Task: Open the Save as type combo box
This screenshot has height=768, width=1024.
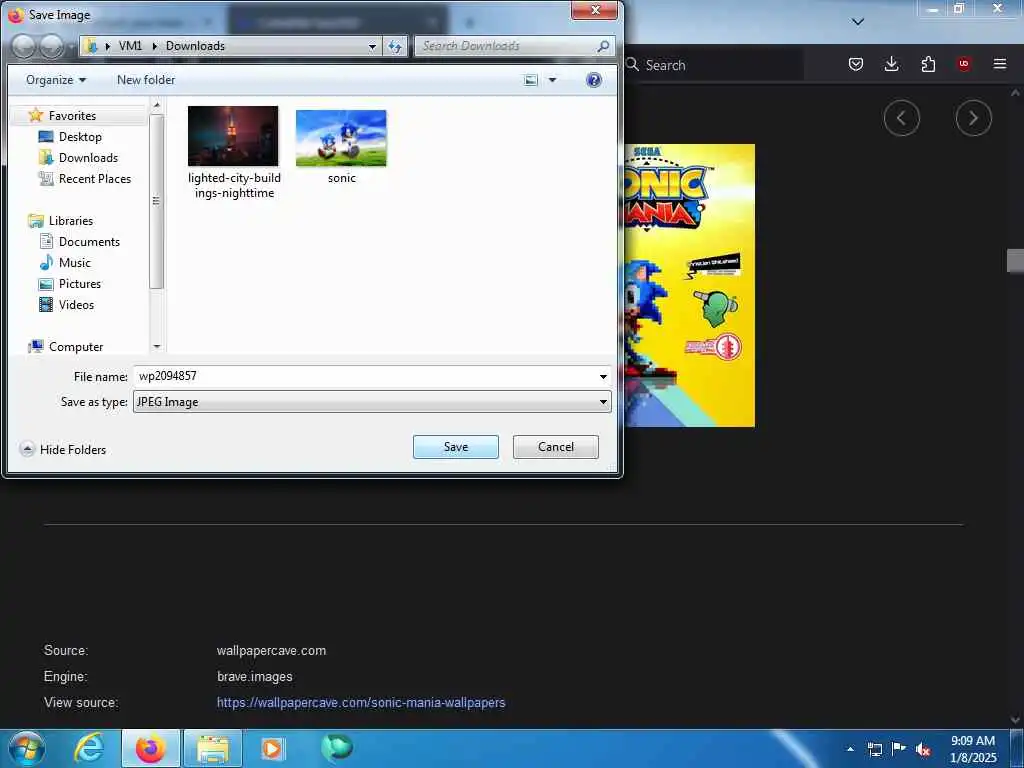Action: (372, 402)
